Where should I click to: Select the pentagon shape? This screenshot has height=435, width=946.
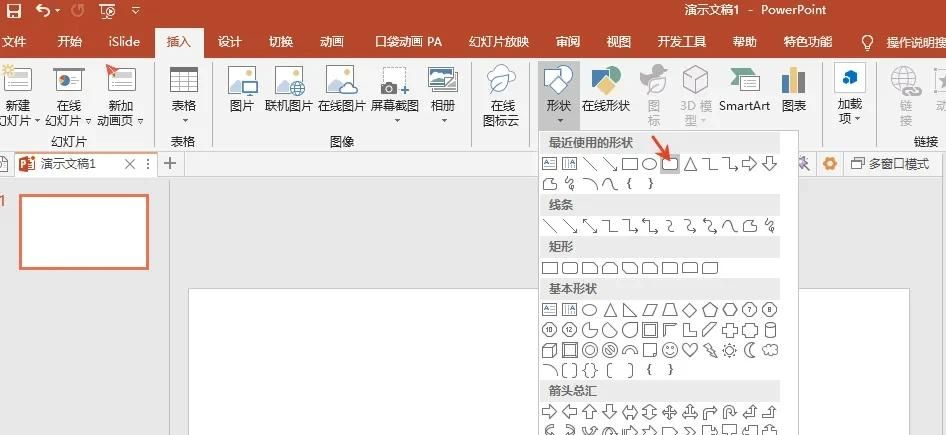pos(710,310)
